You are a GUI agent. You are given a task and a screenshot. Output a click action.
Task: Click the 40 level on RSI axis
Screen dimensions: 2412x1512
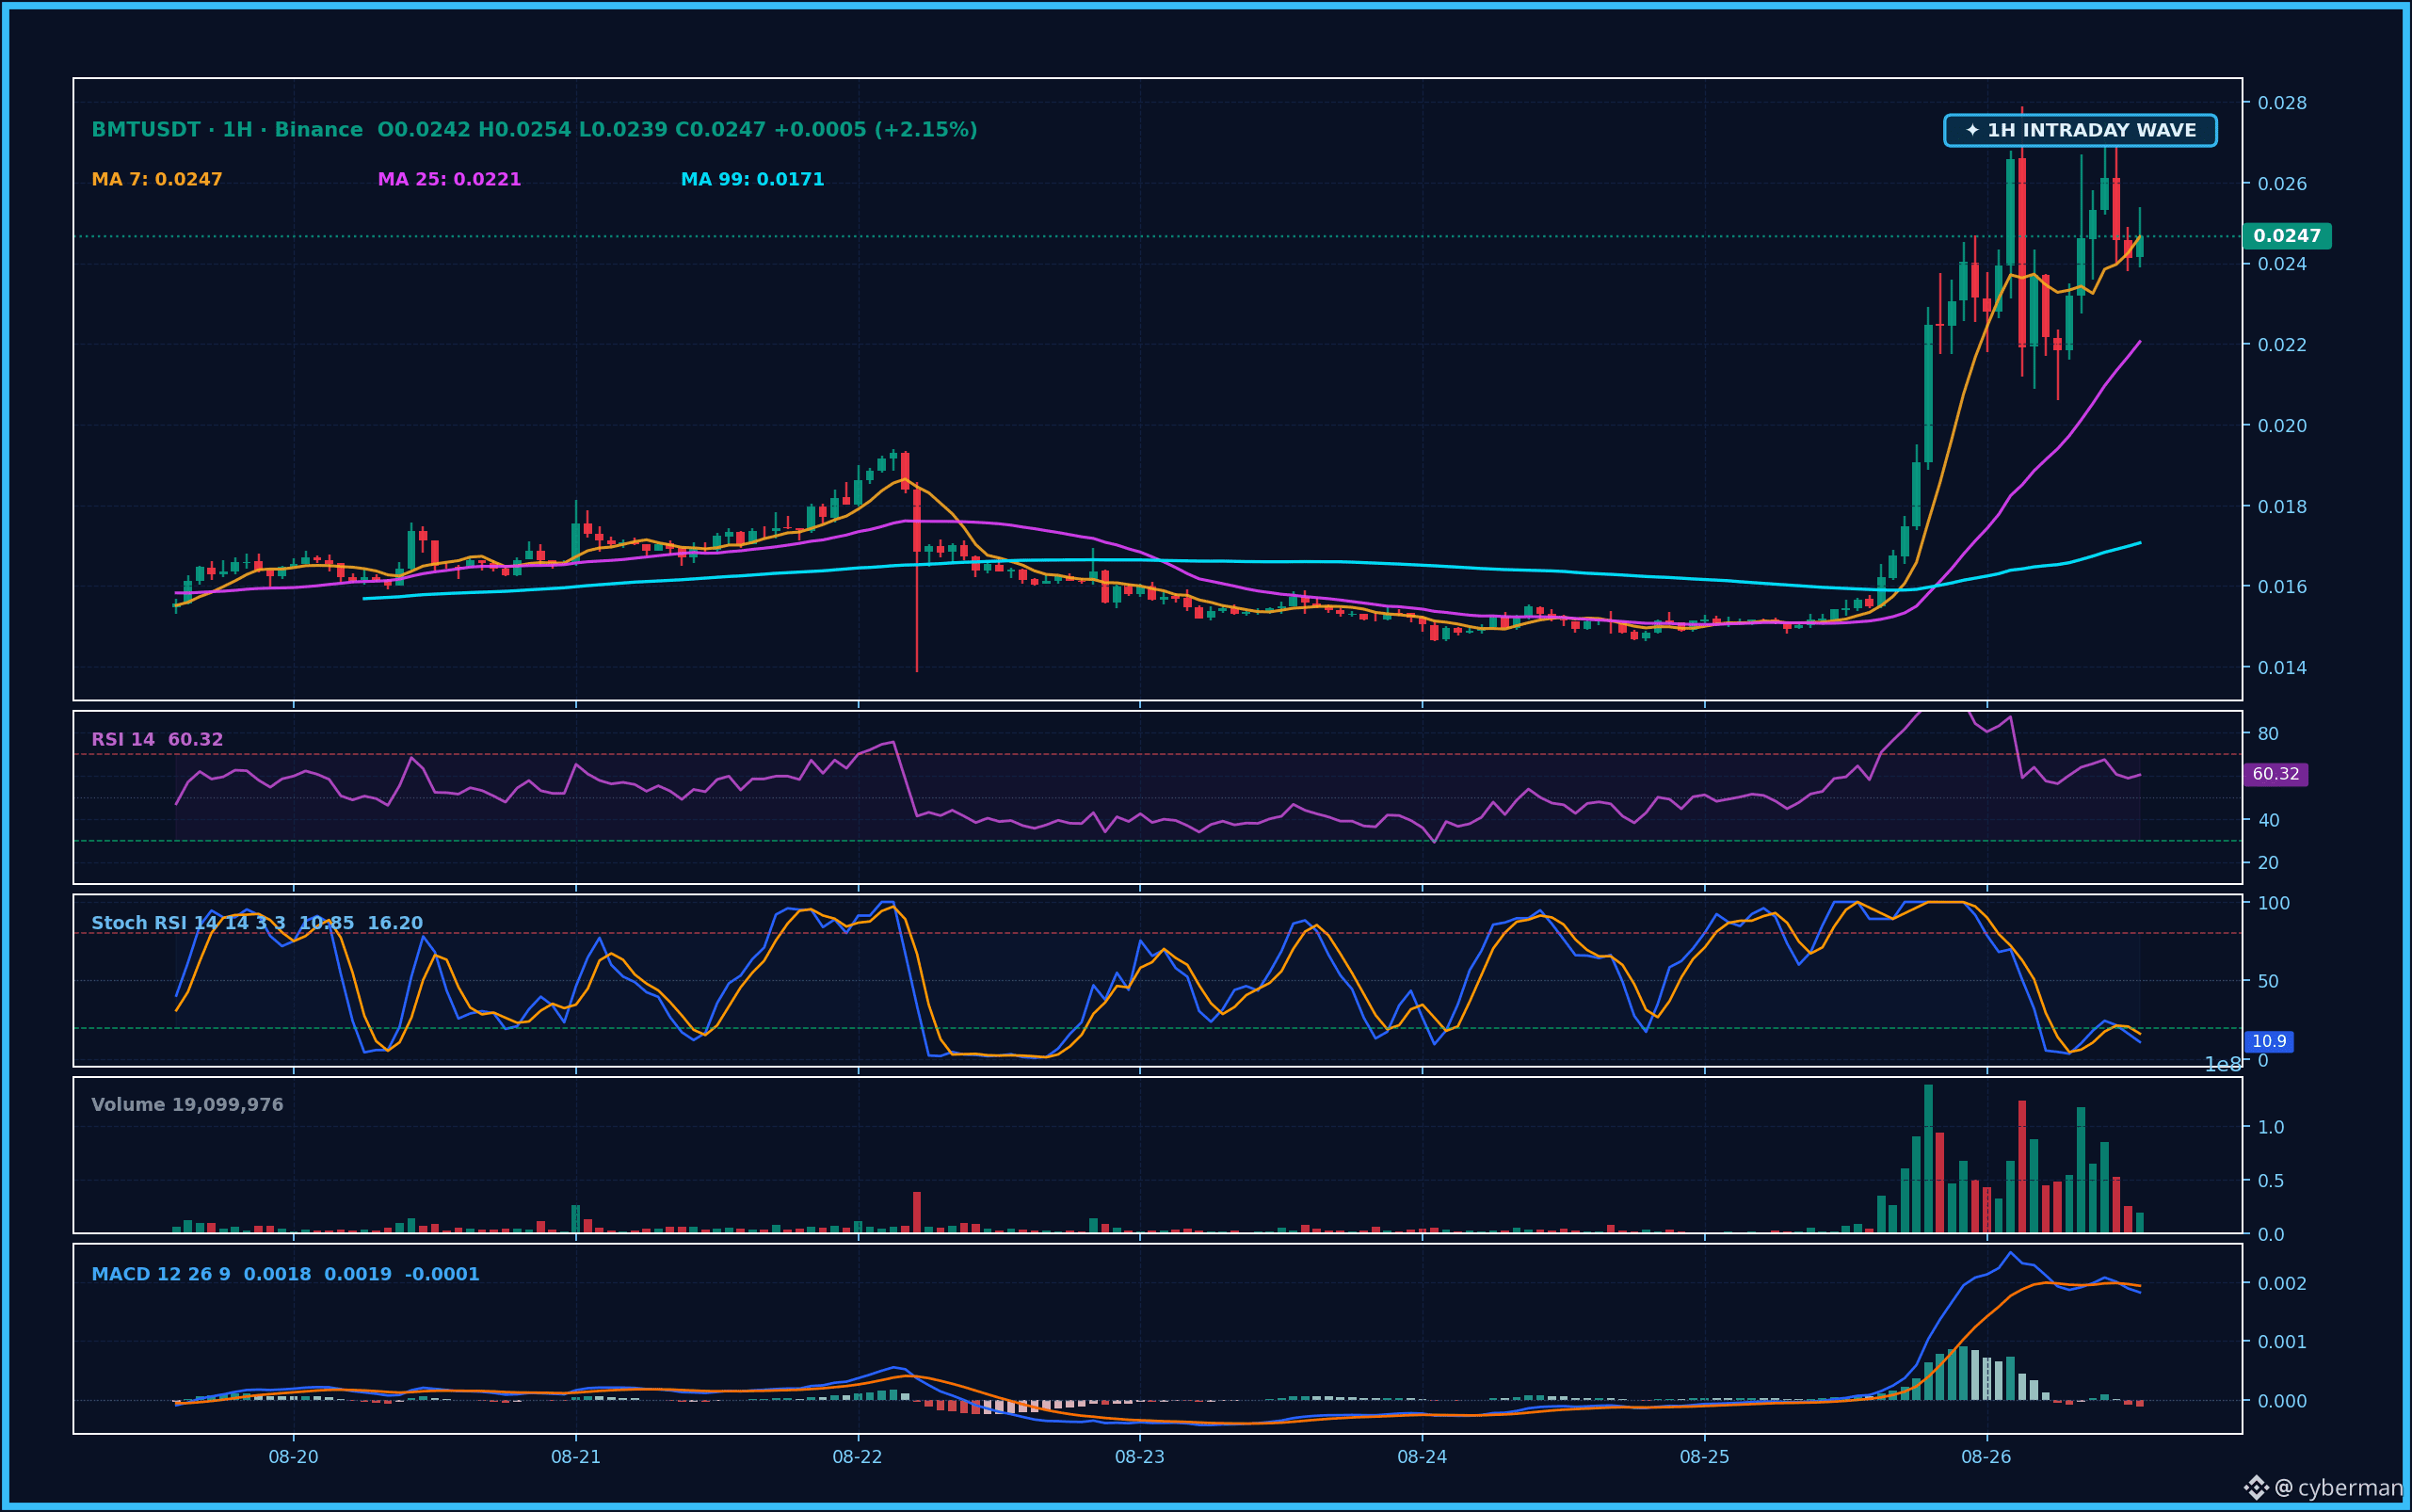click(2268, 820)
